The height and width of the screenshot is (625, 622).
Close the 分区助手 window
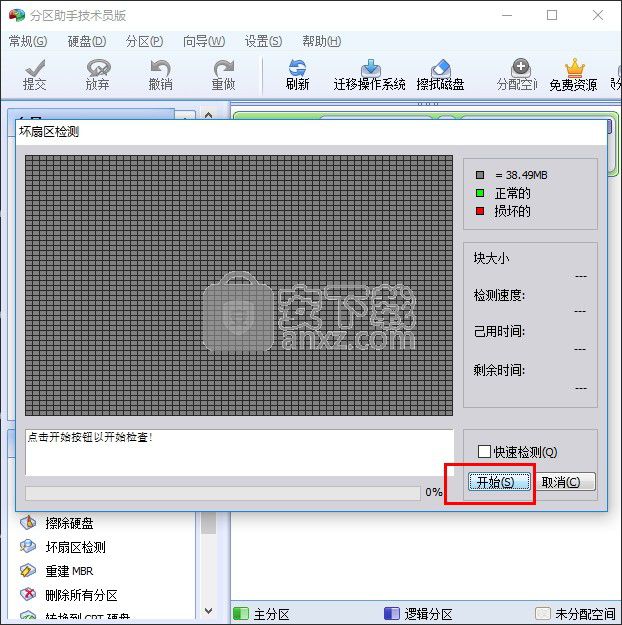598,15
